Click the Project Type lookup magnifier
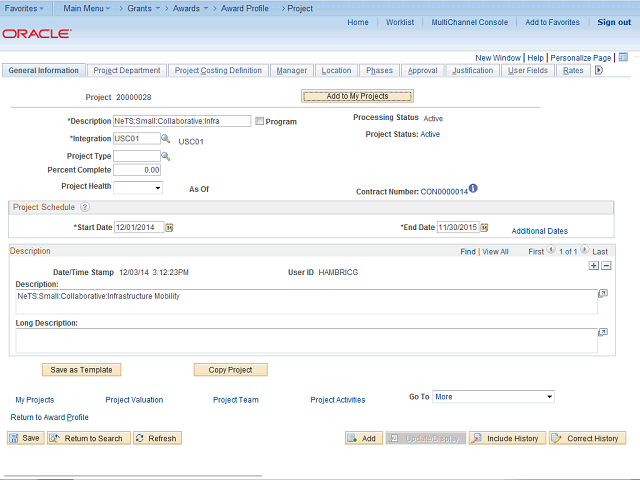This screenshot has width=640, height=480. click(x=166, y=156)
